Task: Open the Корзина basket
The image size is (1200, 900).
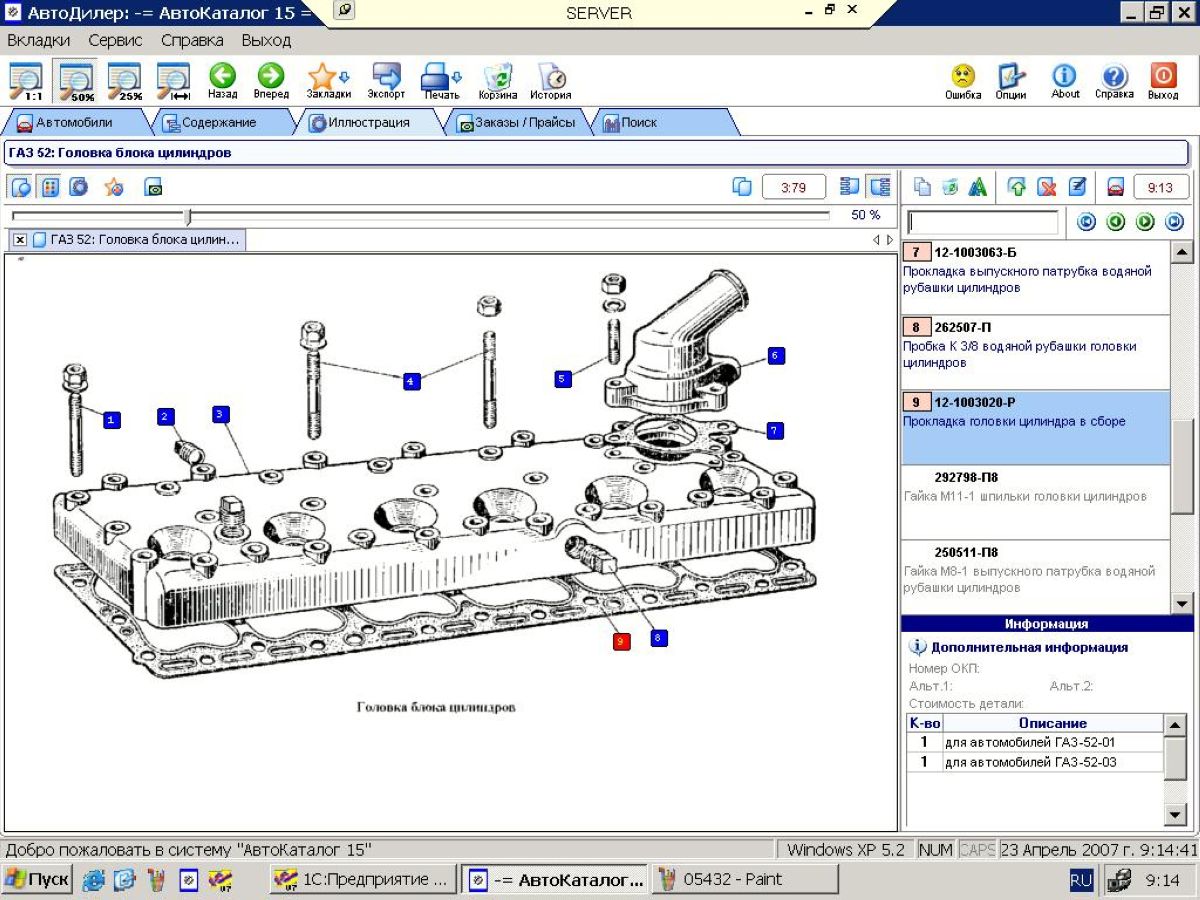Action: pos(497,81)
